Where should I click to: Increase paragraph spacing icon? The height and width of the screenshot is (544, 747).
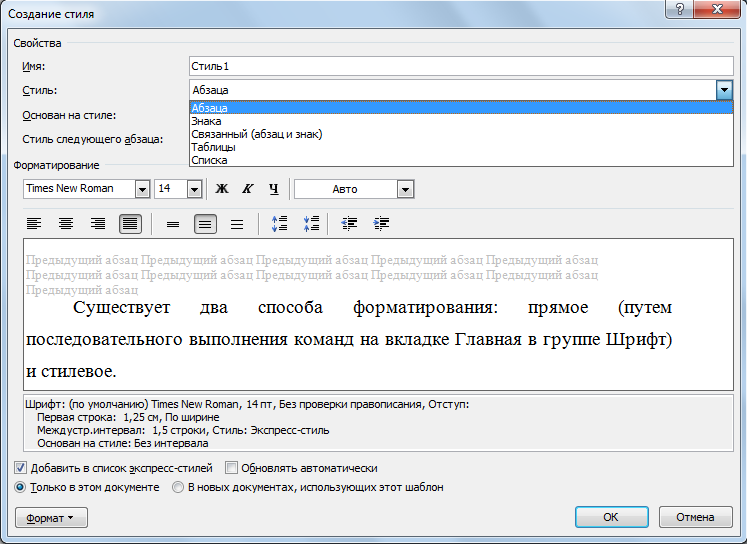pos(280,223)
